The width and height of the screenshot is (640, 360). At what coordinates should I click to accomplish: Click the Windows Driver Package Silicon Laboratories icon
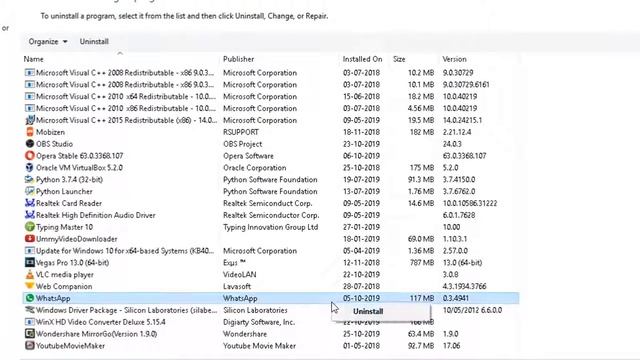point(29,310)
